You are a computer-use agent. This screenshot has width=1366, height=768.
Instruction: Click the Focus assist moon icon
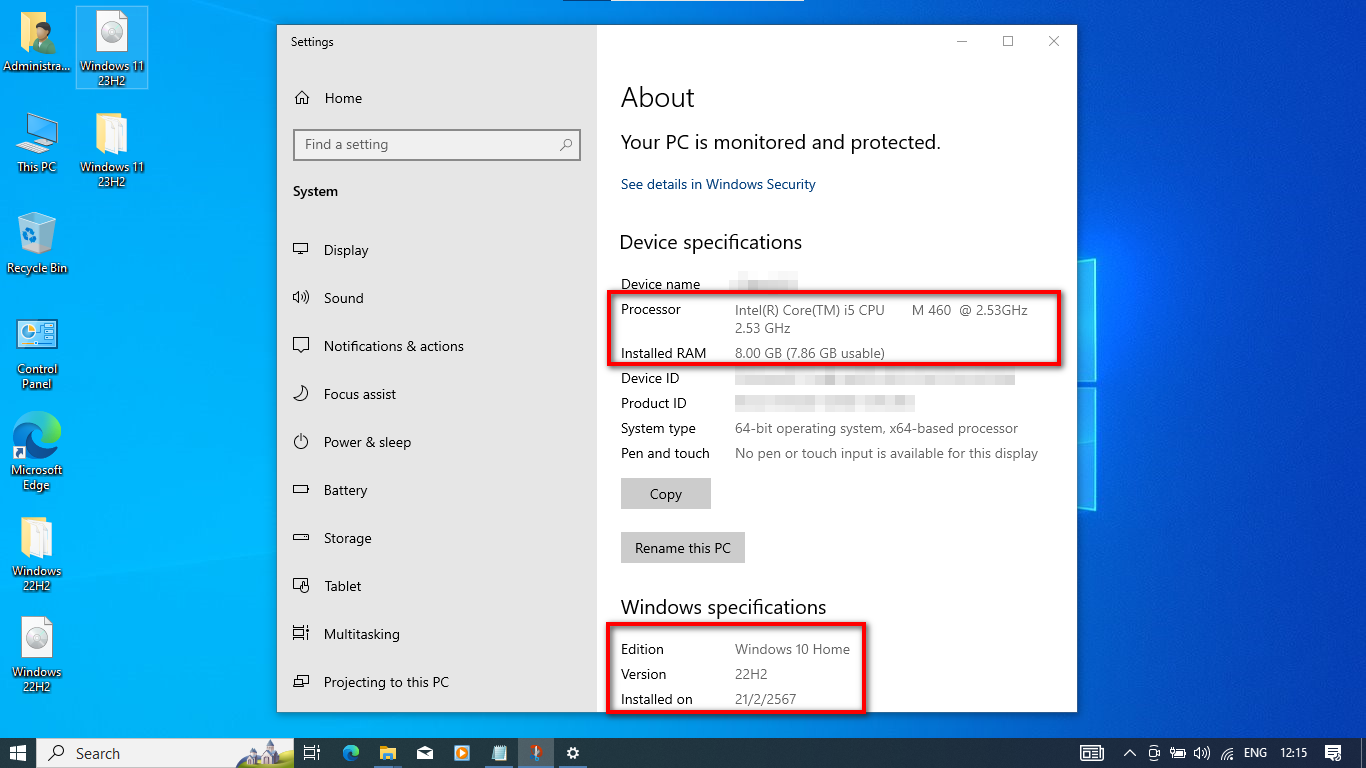pos(301,393)
